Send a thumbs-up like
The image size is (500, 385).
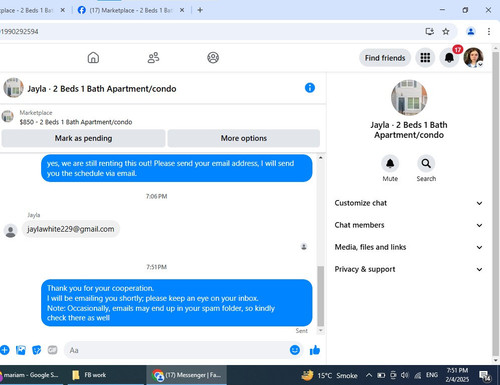click(315, 350)
